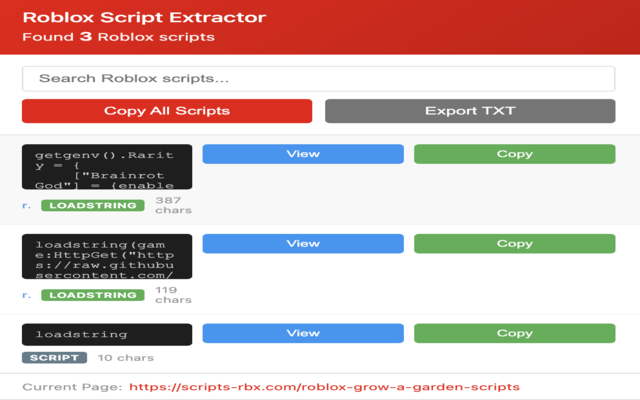Copy the 119 chars loadstring HttpGet script

coord(515,244)
